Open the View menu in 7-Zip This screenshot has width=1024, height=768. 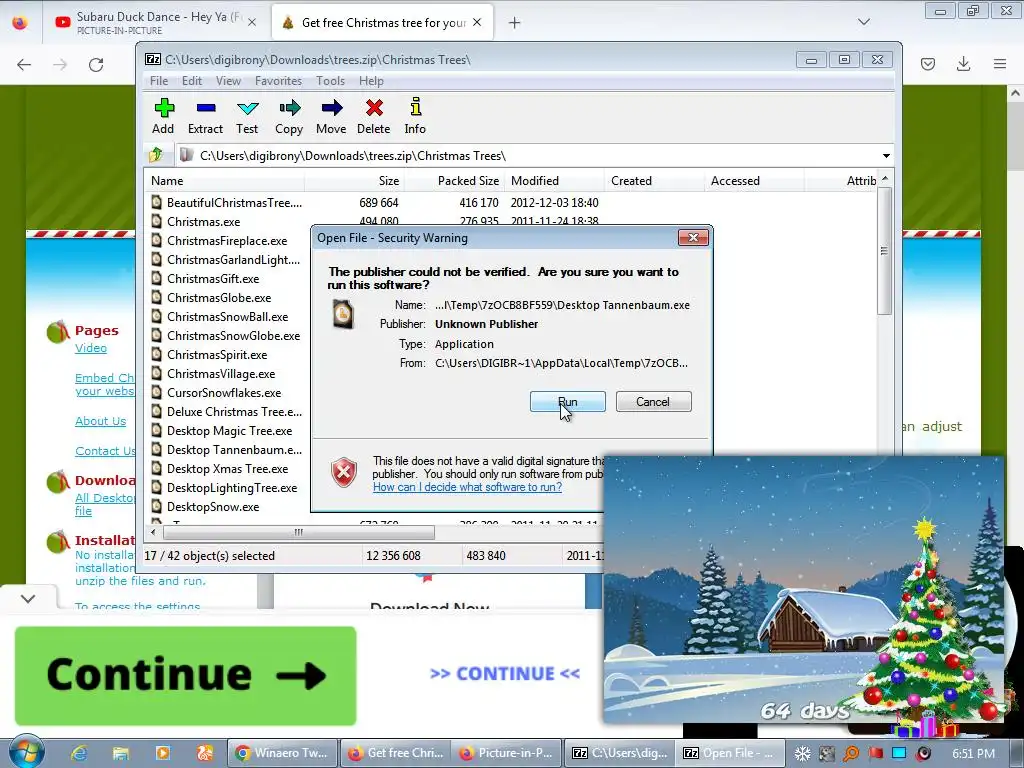point(229,81)
